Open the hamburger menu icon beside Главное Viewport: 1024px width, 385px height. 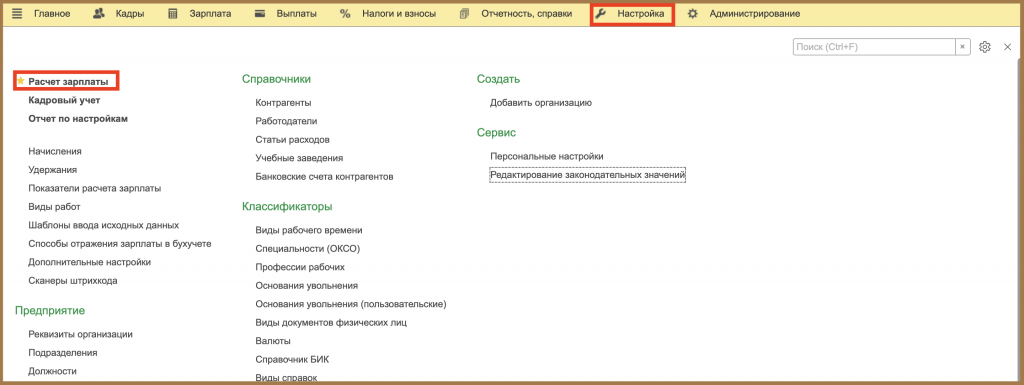coord(17,13)
